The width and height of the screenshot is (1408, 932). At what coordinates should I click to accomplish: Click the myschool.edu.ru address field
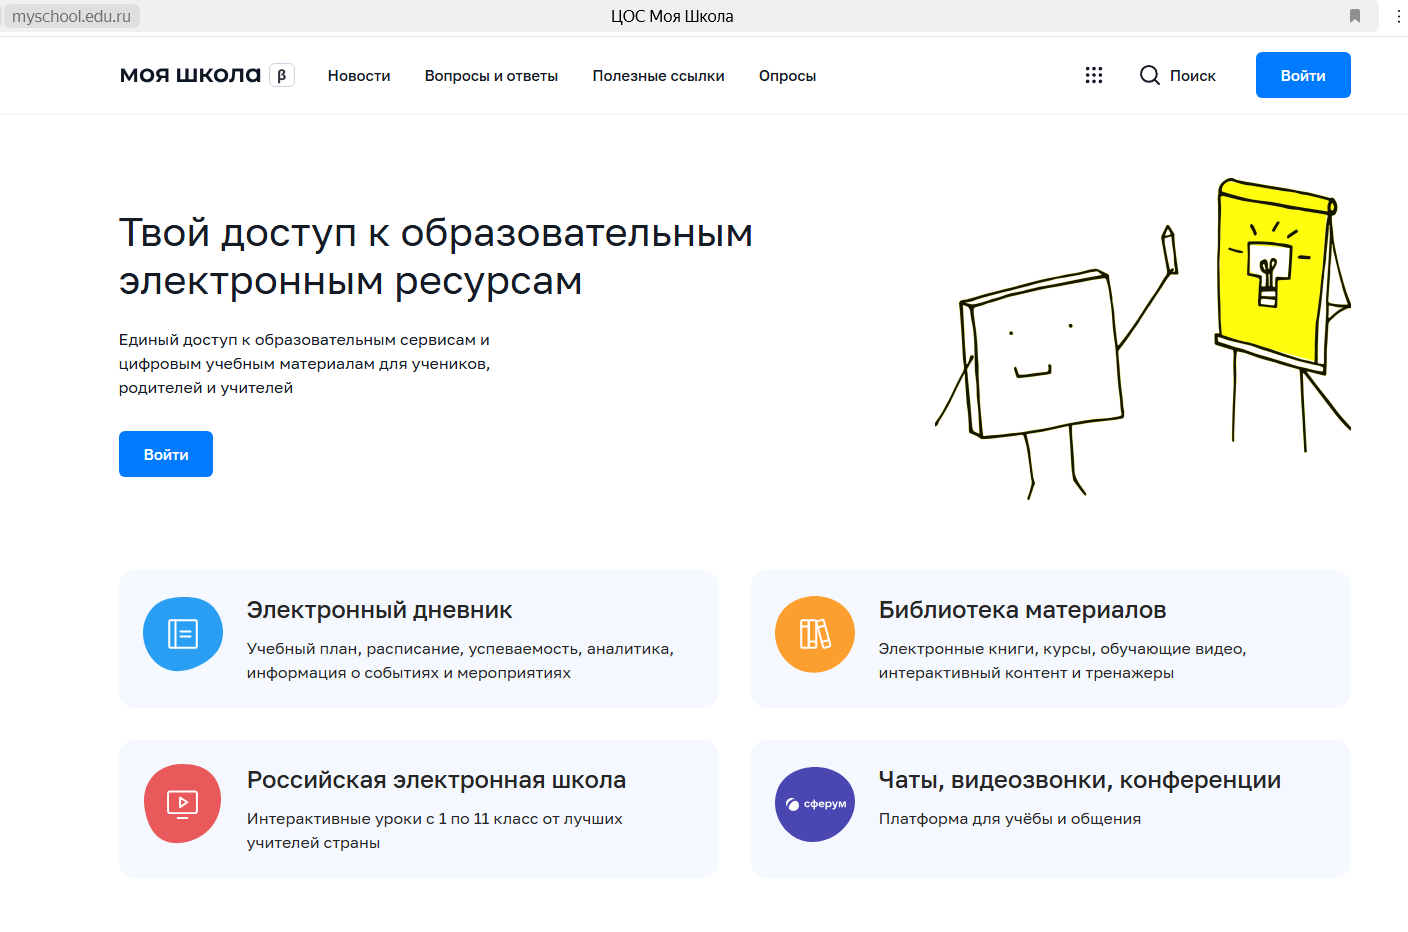click(x=72, y=16)
